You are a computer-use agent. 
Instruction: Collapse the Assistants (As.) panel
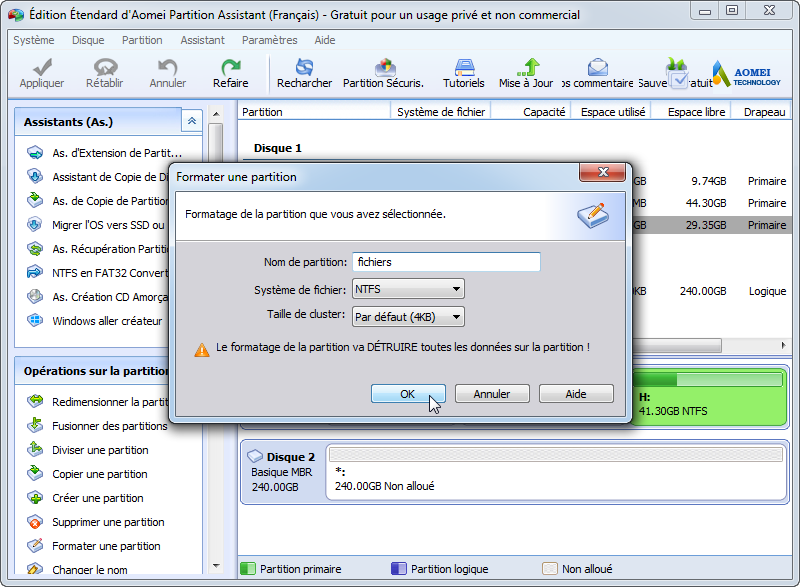tap(192, 121)
